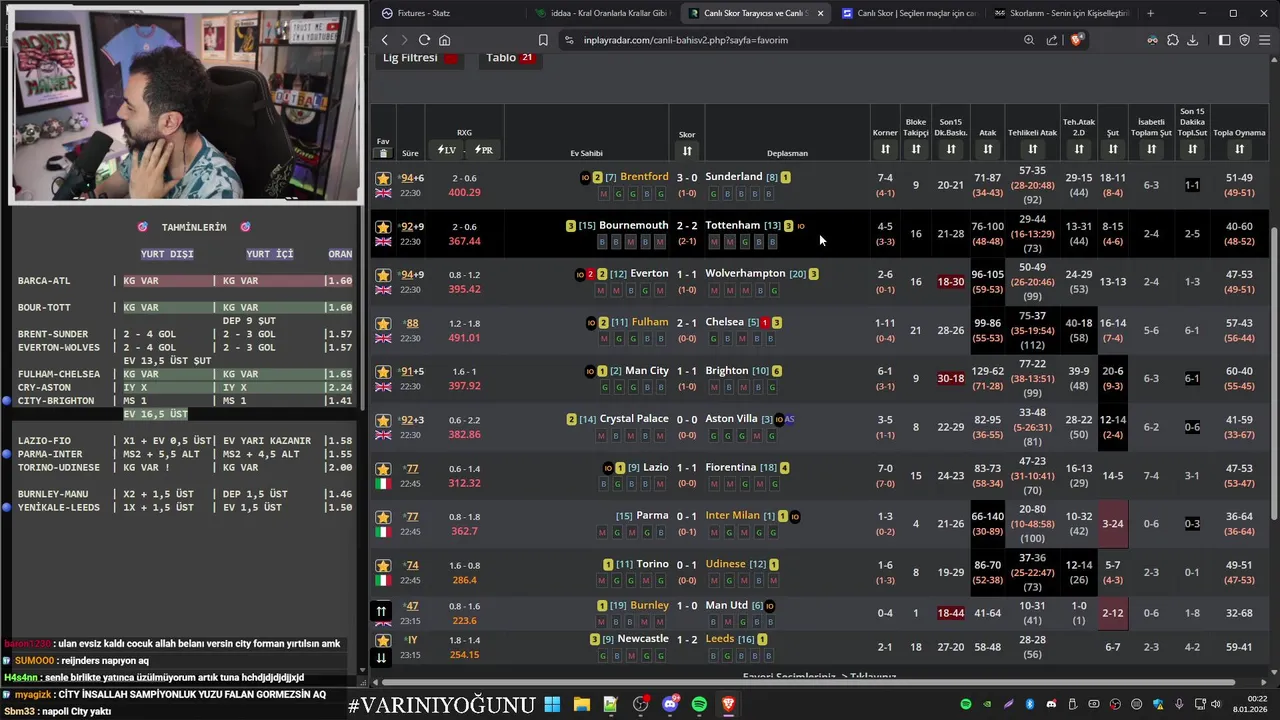The height and width of the screenshot is (720, 1280).
Task: Sort by the Tehlikeli Atak column arrows
Action: tap(1033, 149)
